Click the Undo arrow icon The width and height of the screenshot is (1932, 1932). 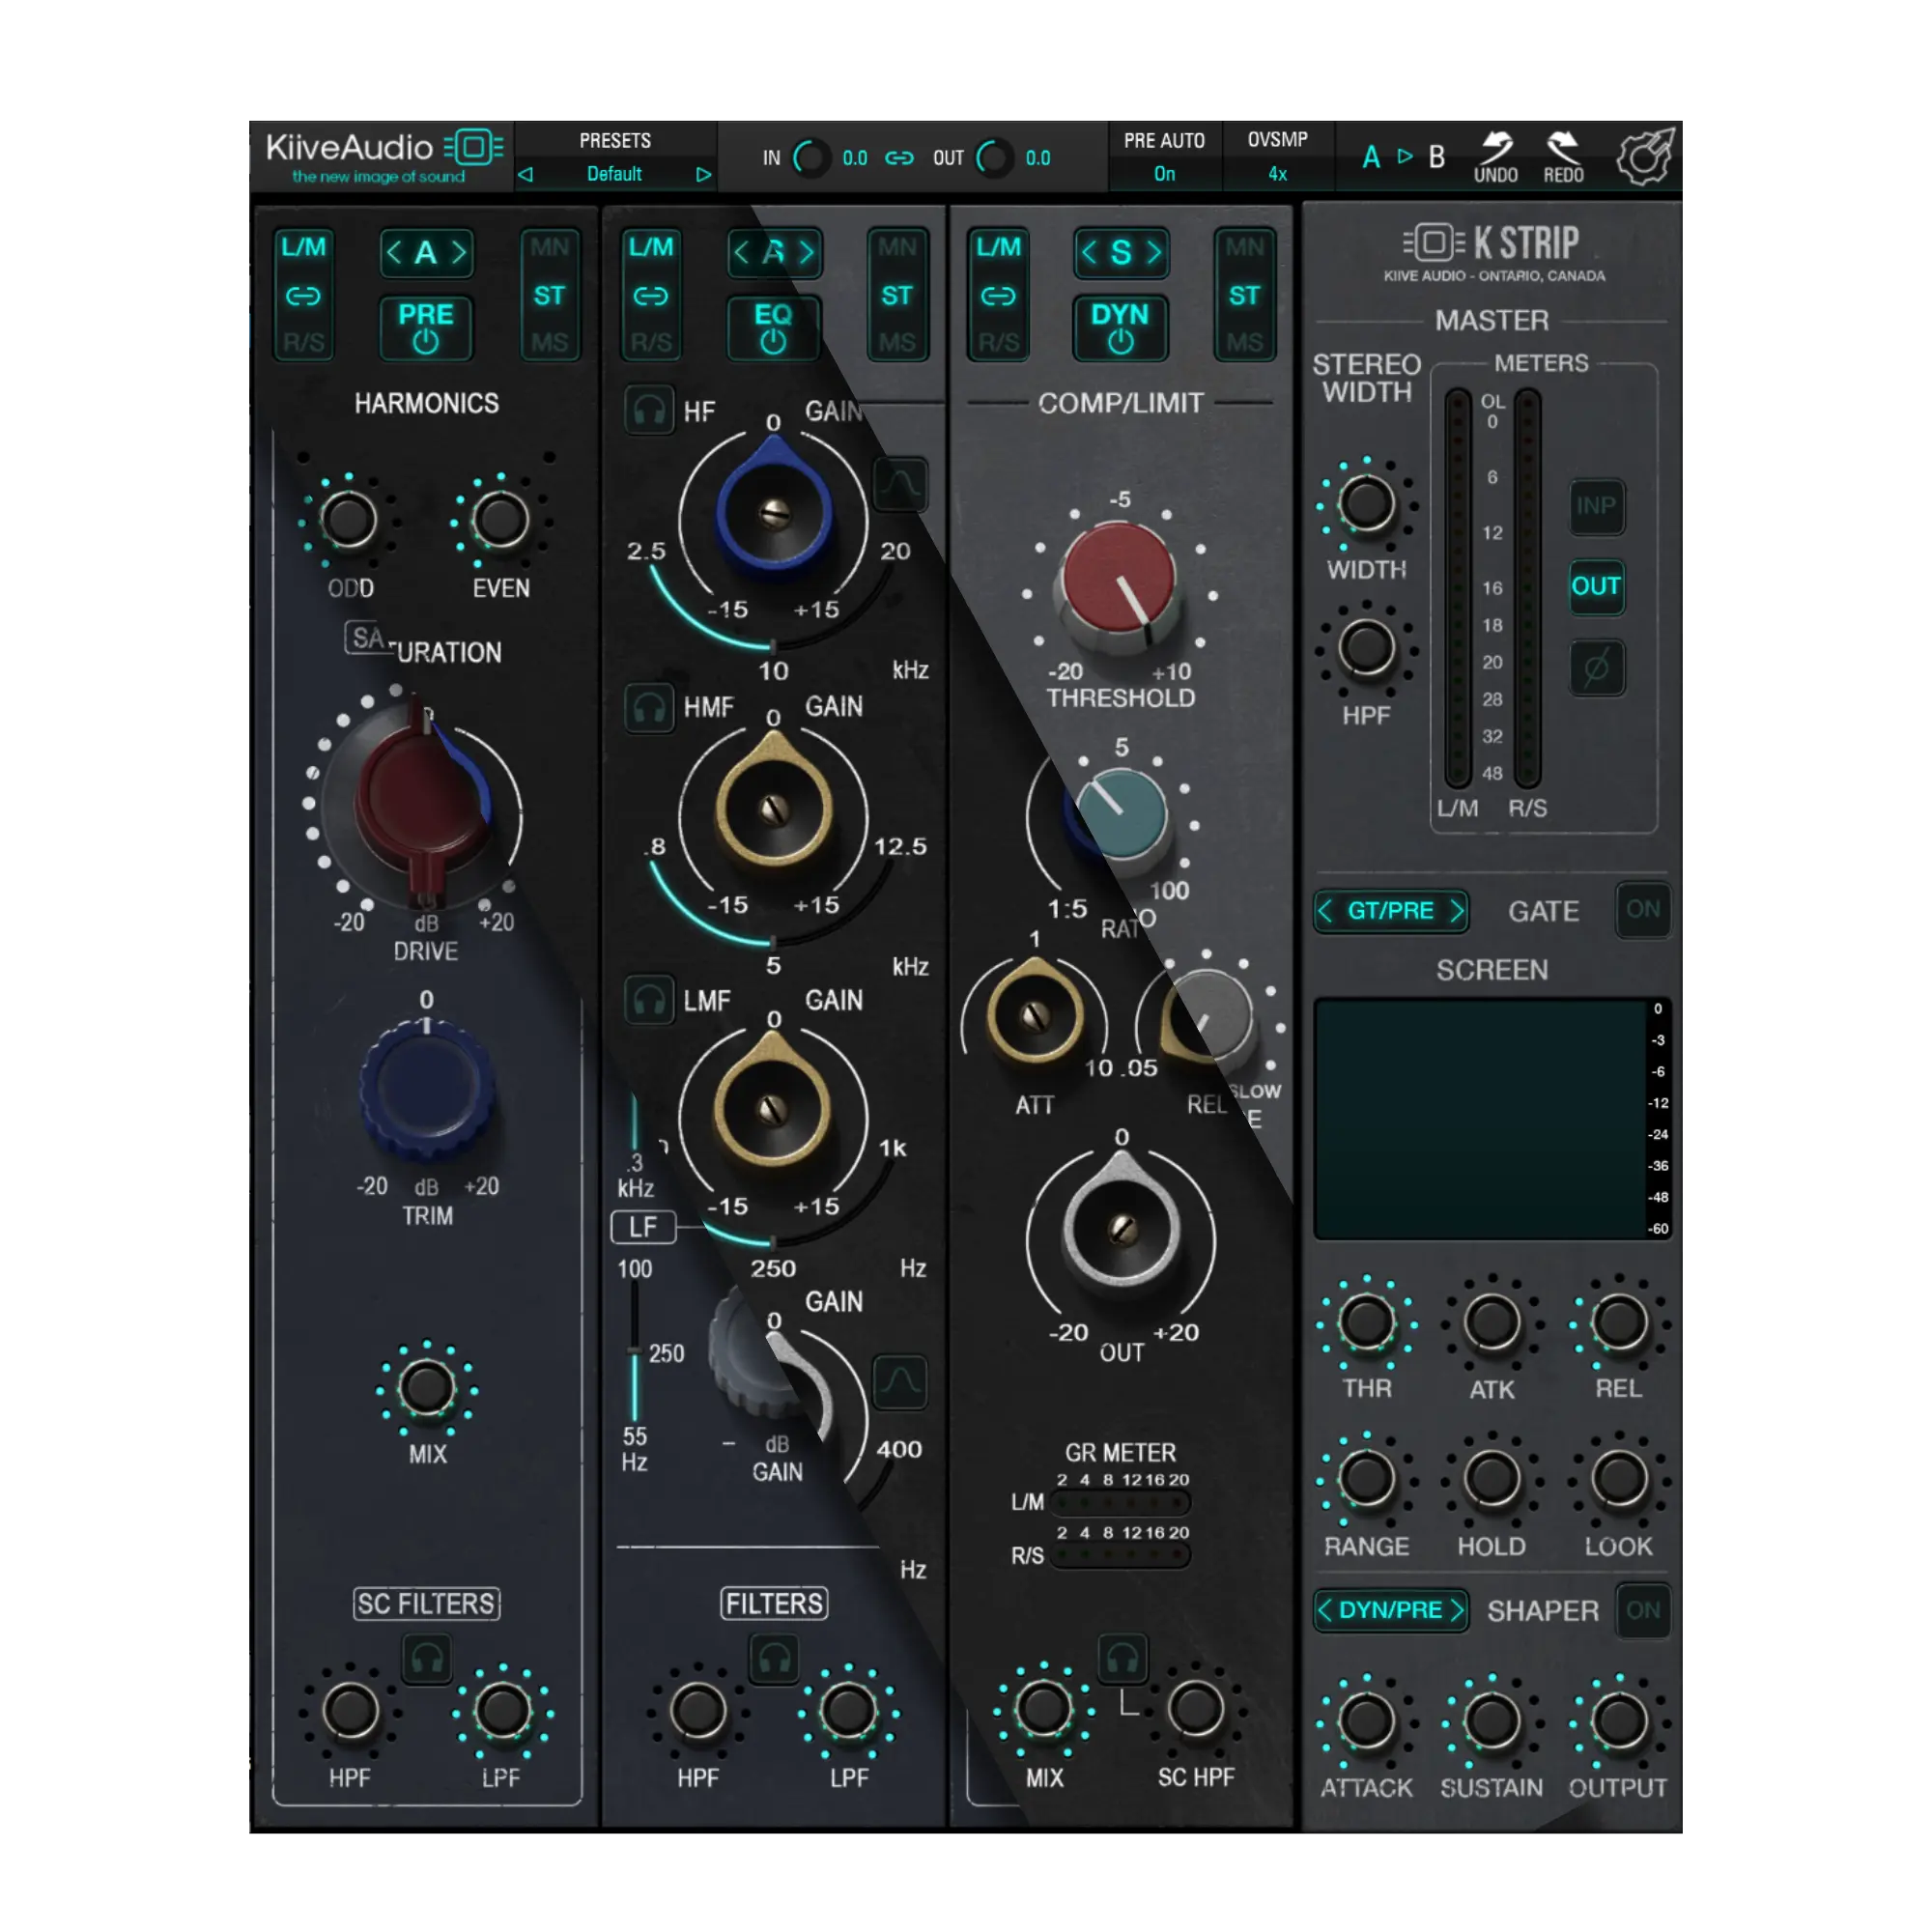[1495, 148]
